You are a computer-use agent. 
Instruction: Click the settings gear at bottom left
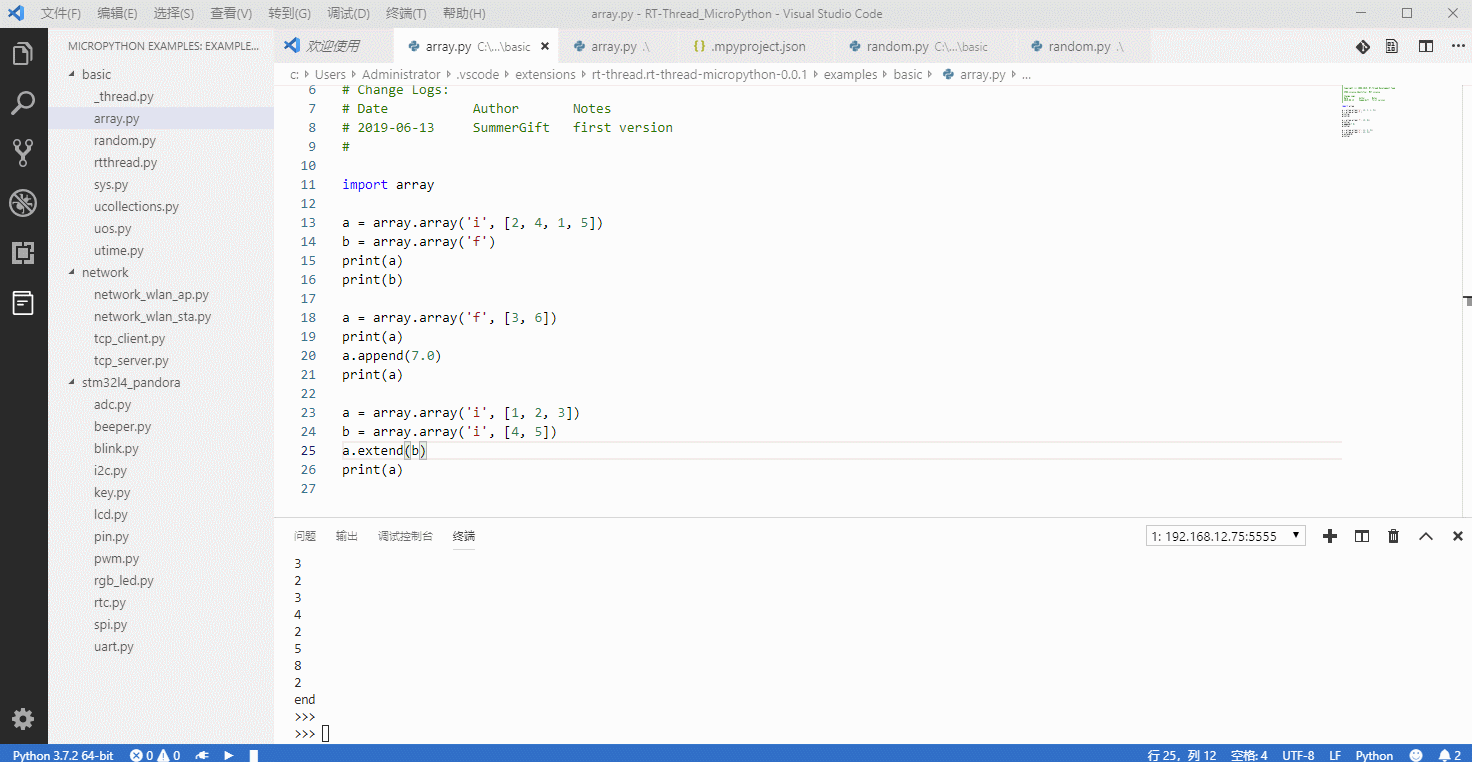point(23,718)
